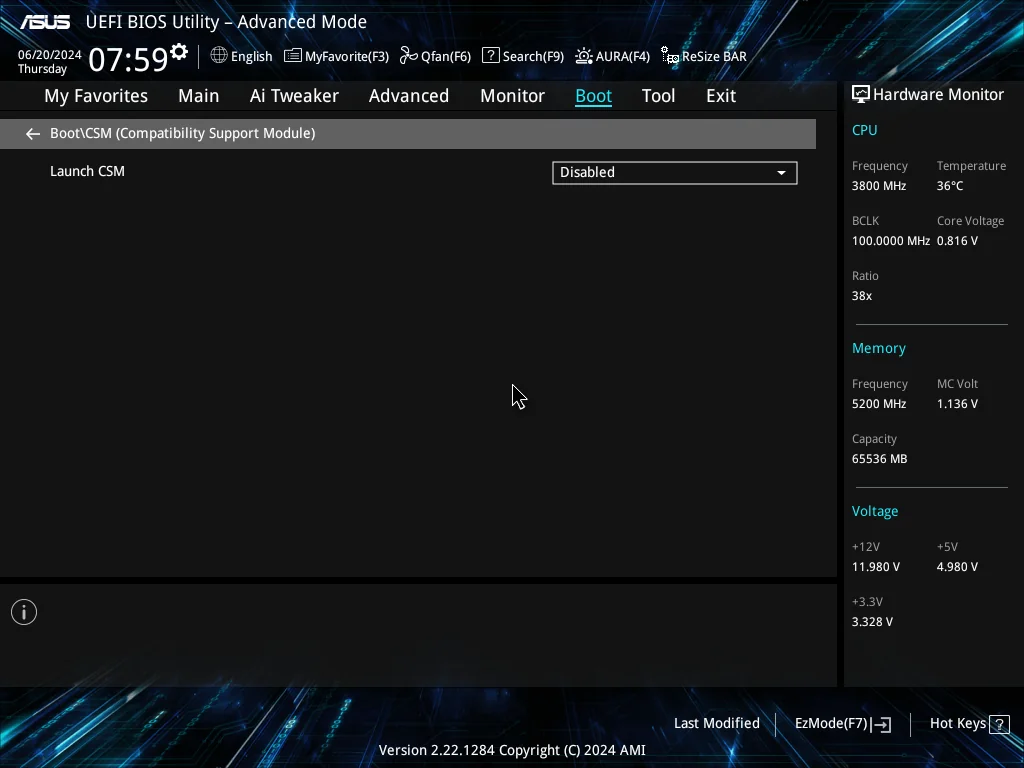Select the Launch CSM setting label
The width and height of the screenshot is (1024, 768).
click(88, 171)
